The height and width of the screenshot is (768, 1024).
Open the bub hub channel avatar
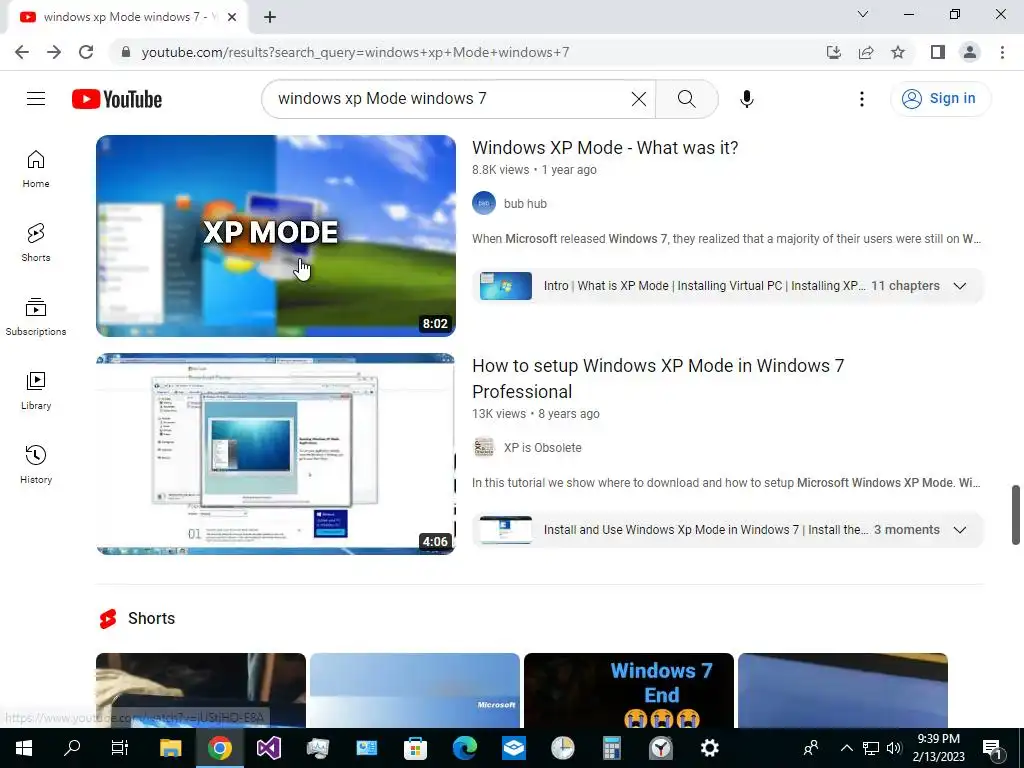click(484, 203)
